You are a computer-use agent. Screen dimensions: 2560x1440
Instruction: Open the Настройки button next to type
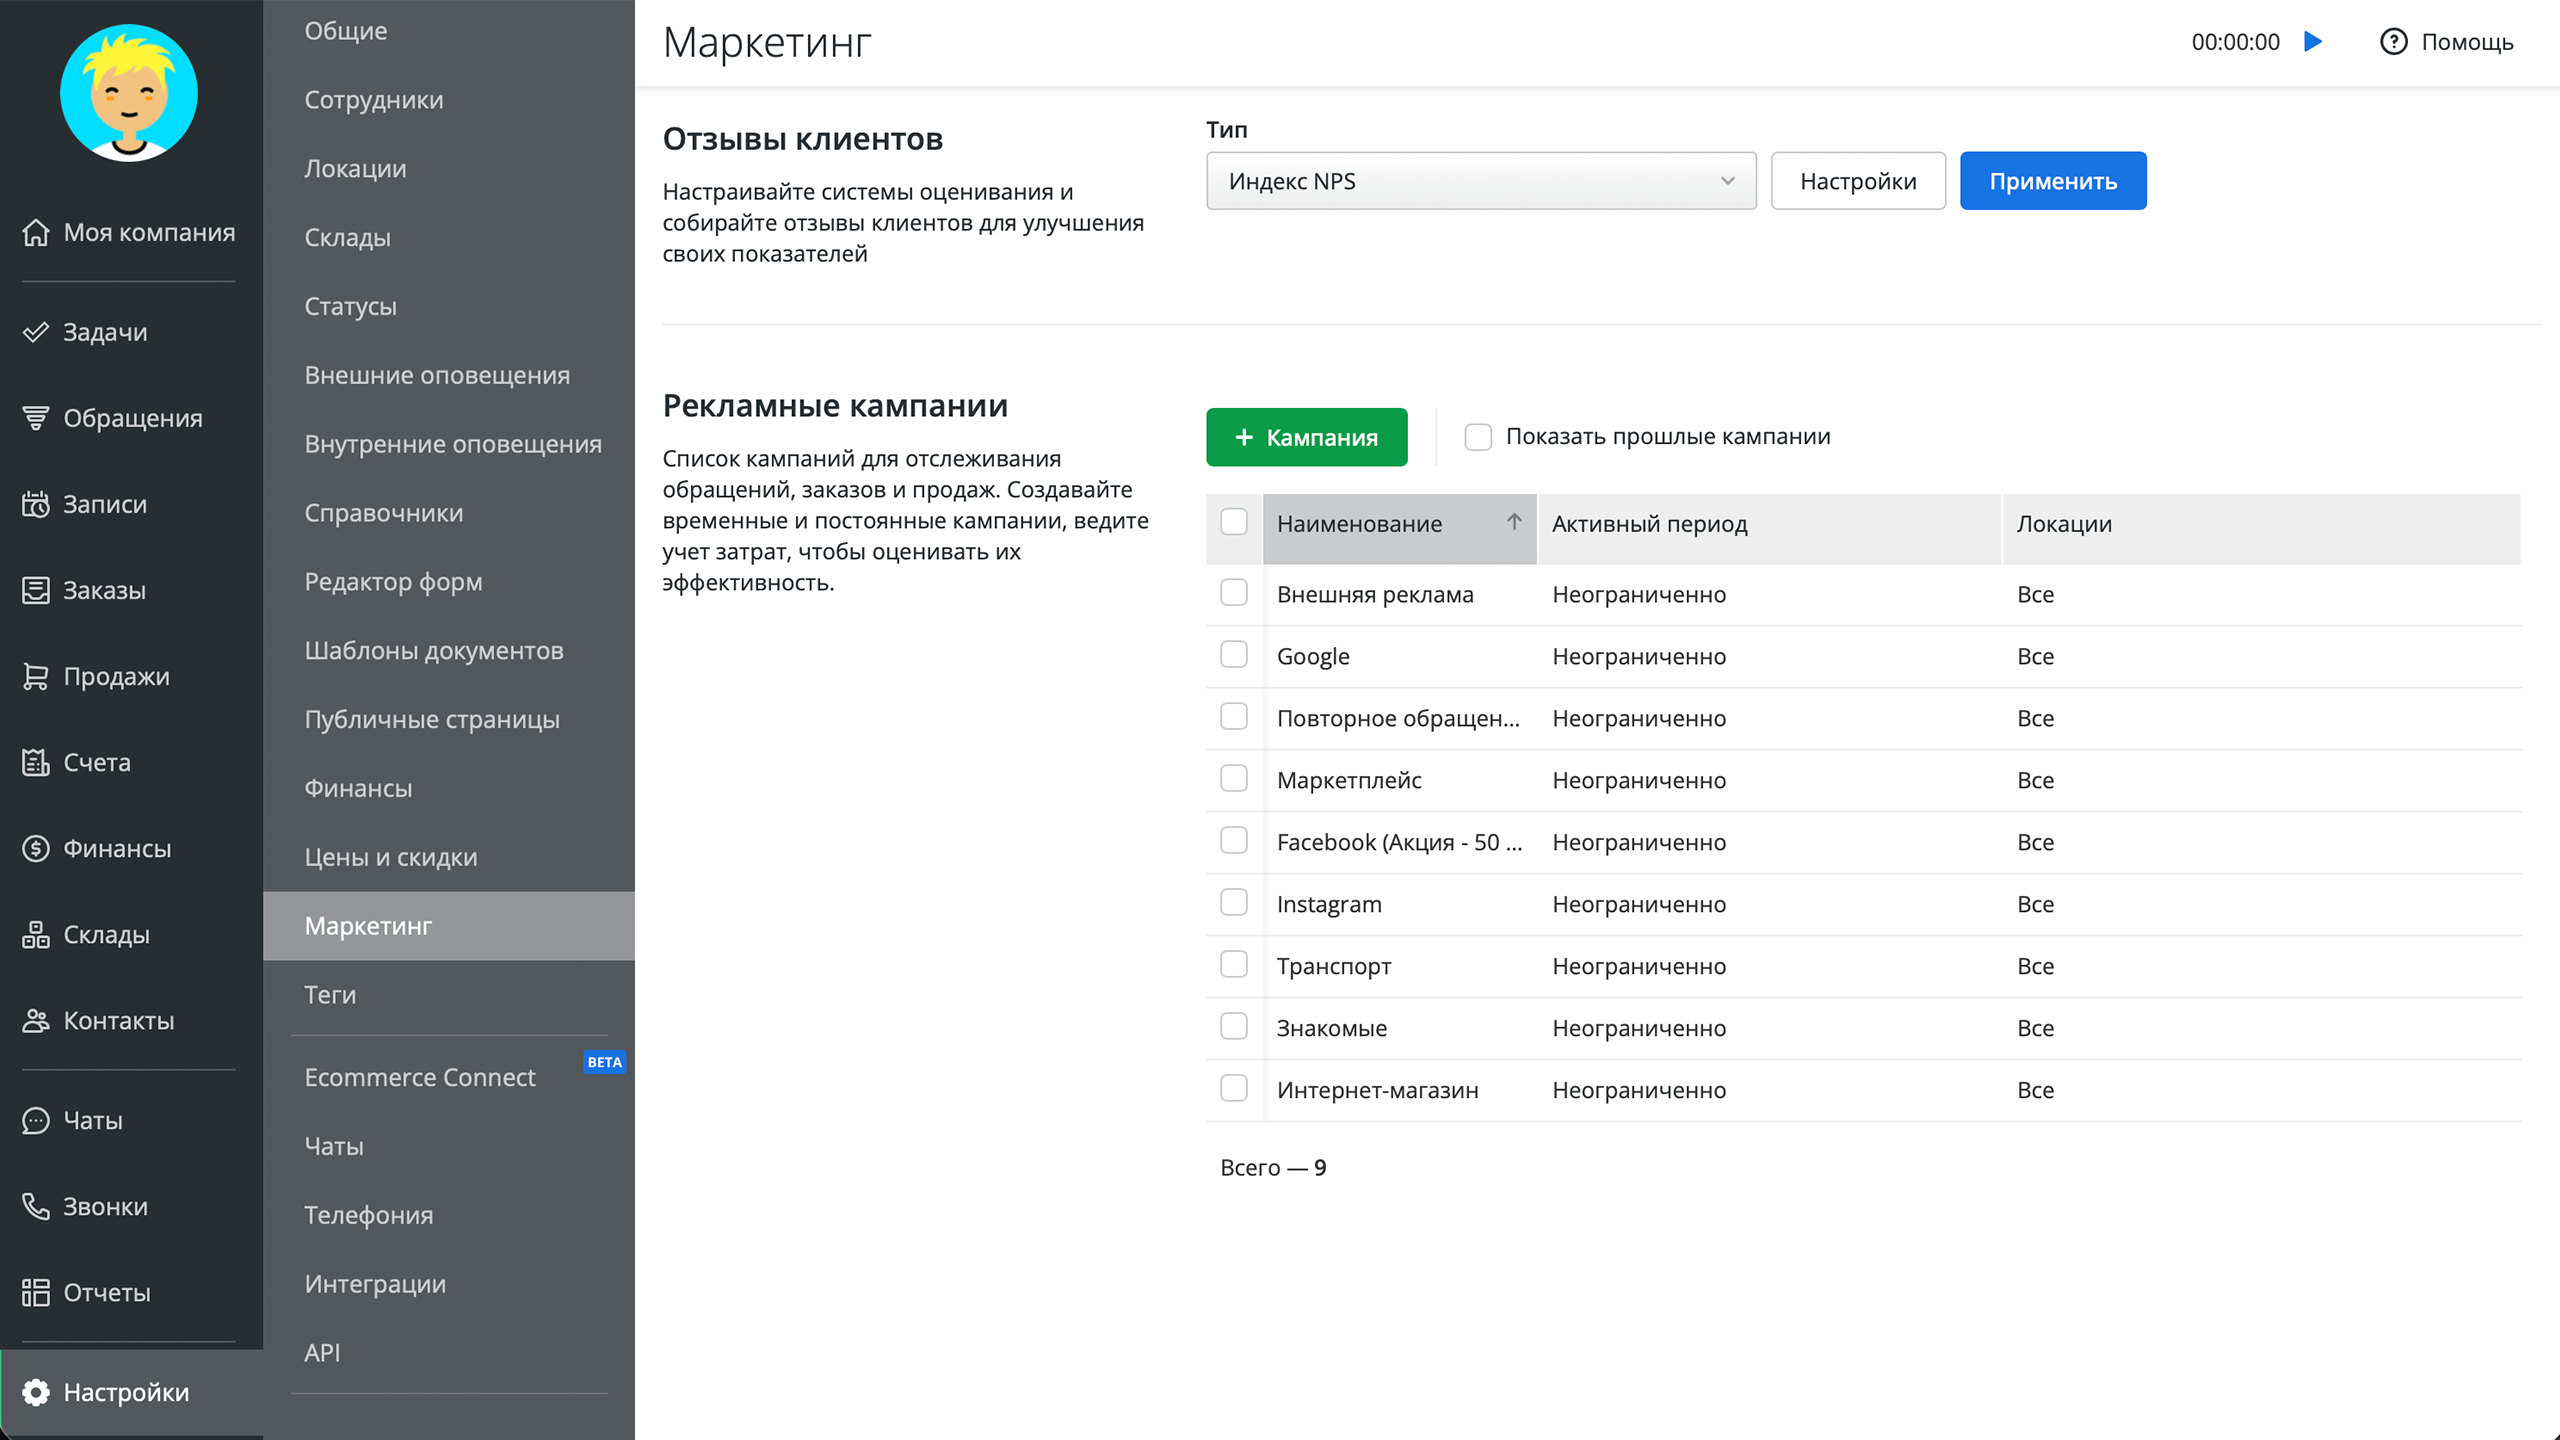(x=1857, y=181)
